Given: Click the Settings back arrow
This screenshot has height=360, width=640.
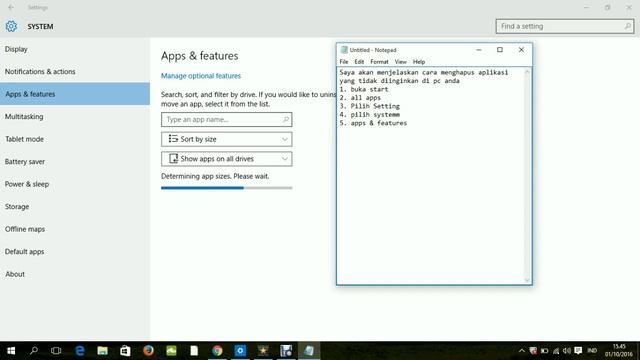Looking at the screenshot, I should [11, 7].
